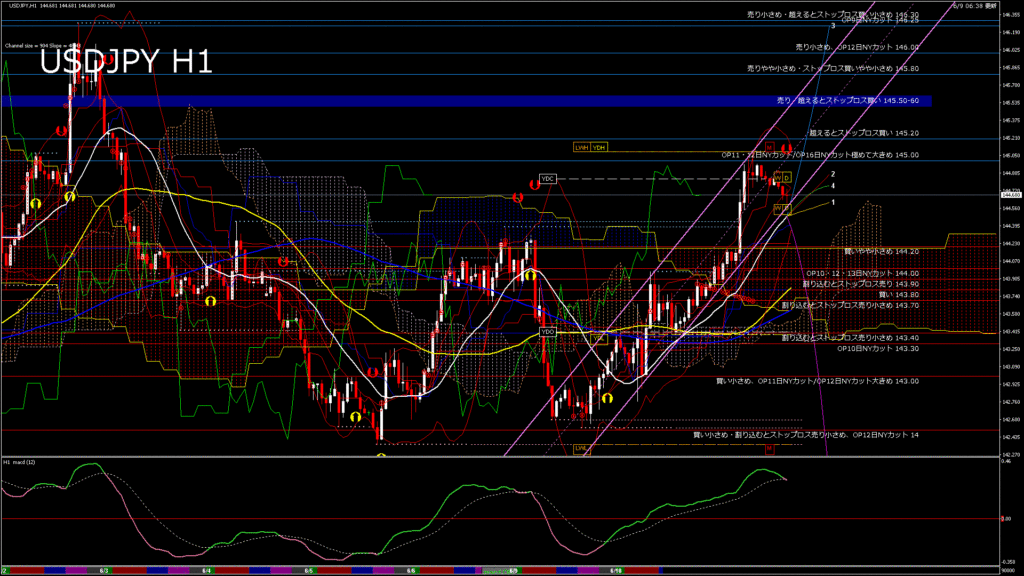Click the H1 macd (12) indicator label
This screenshot has width=1024, height=576.
[x=20, y=462]
